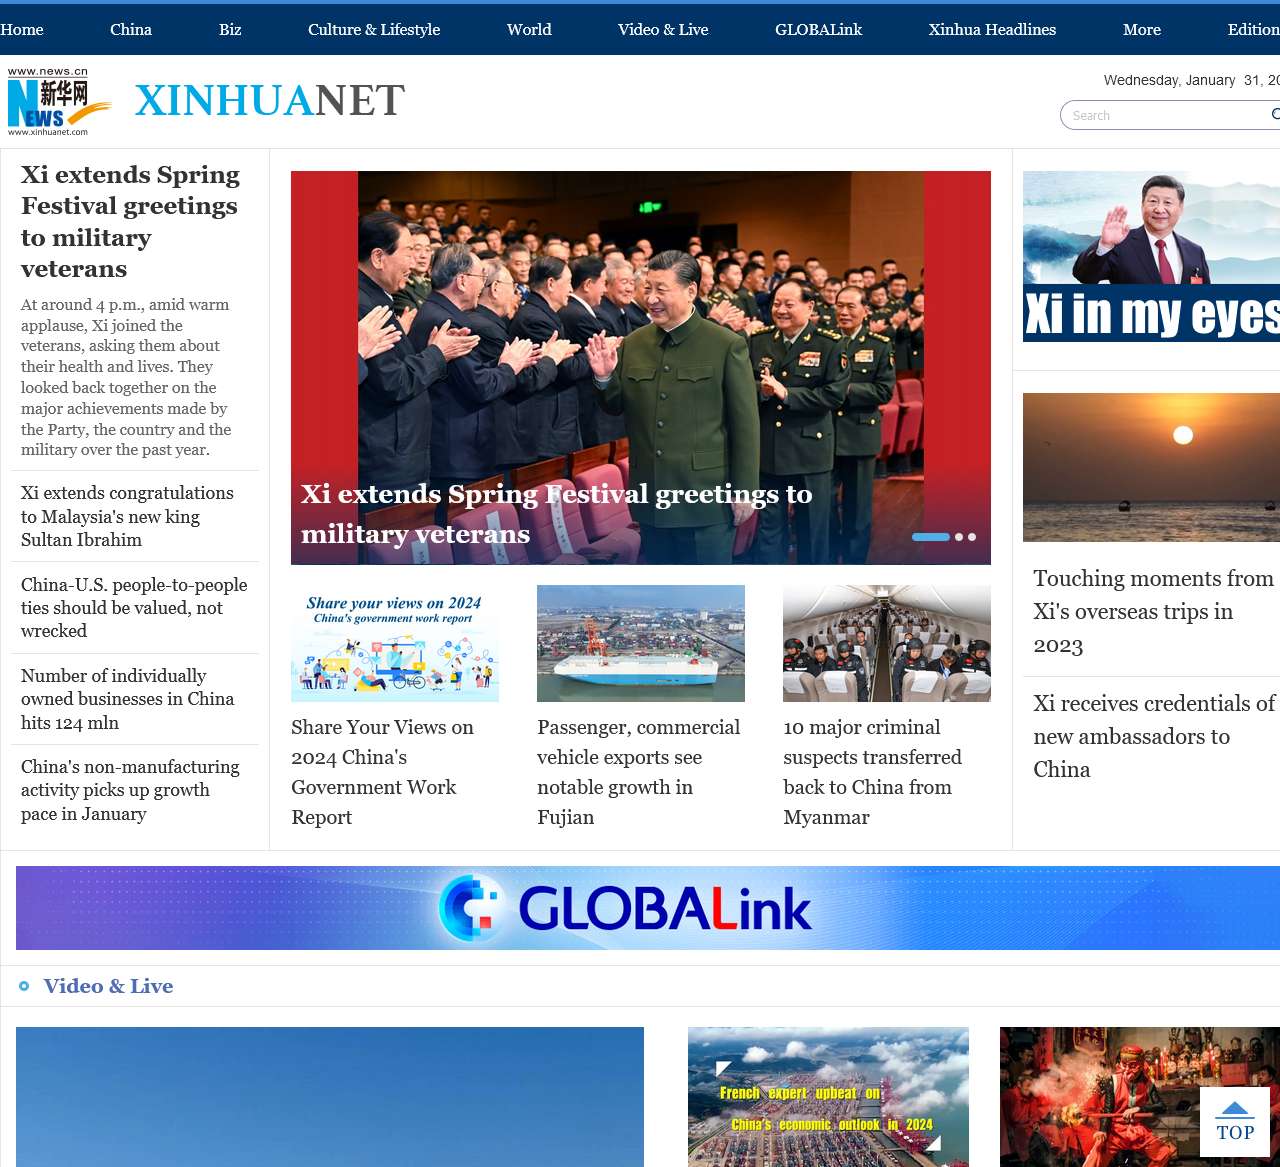
Task: Click carousel caption about military veterans
Action: (556, 514)
